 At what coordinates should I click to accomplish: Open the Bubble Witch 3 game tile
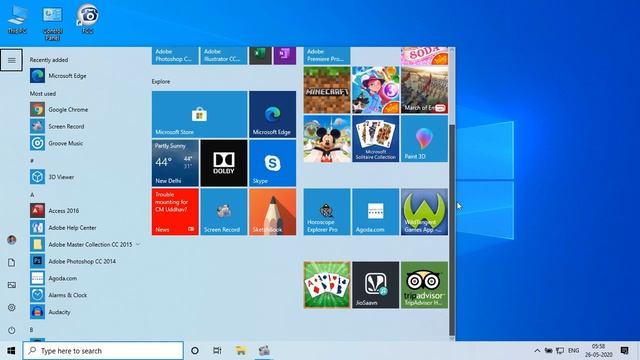pyautogui.click(x=376, y=90)
